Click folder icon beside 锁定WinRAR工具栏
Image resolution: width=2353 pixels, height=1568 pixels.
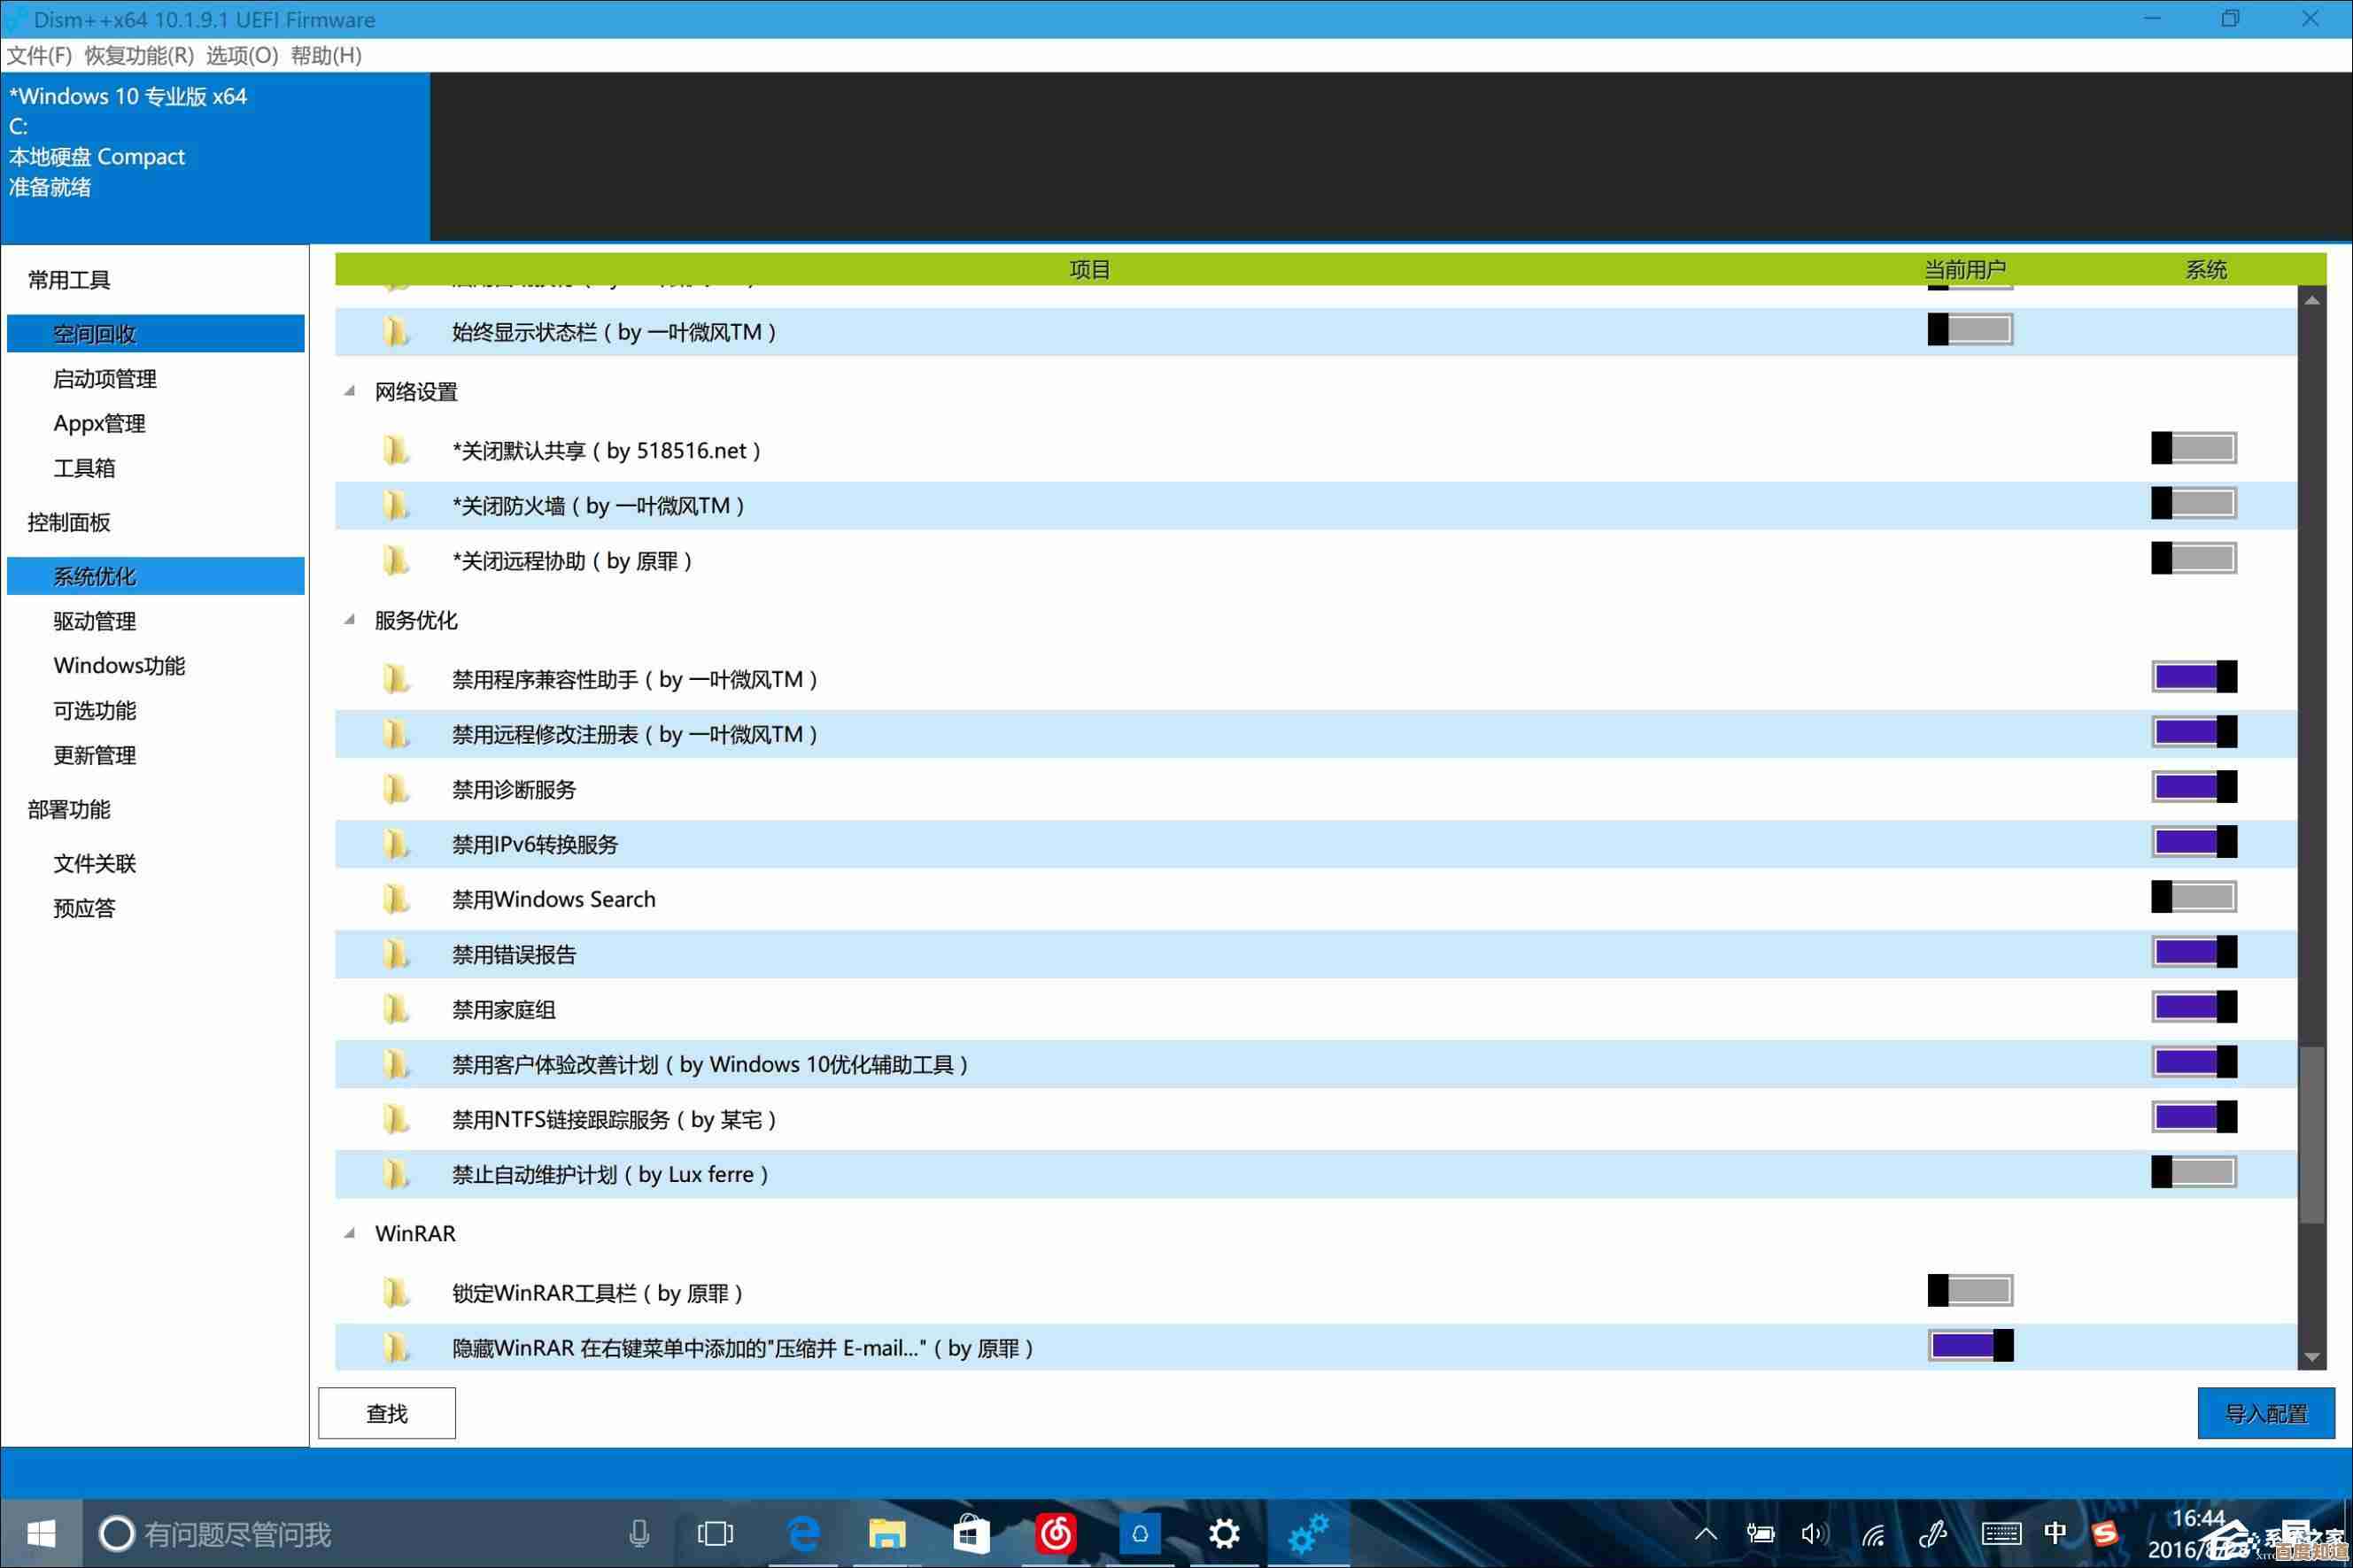[396, 1293]
